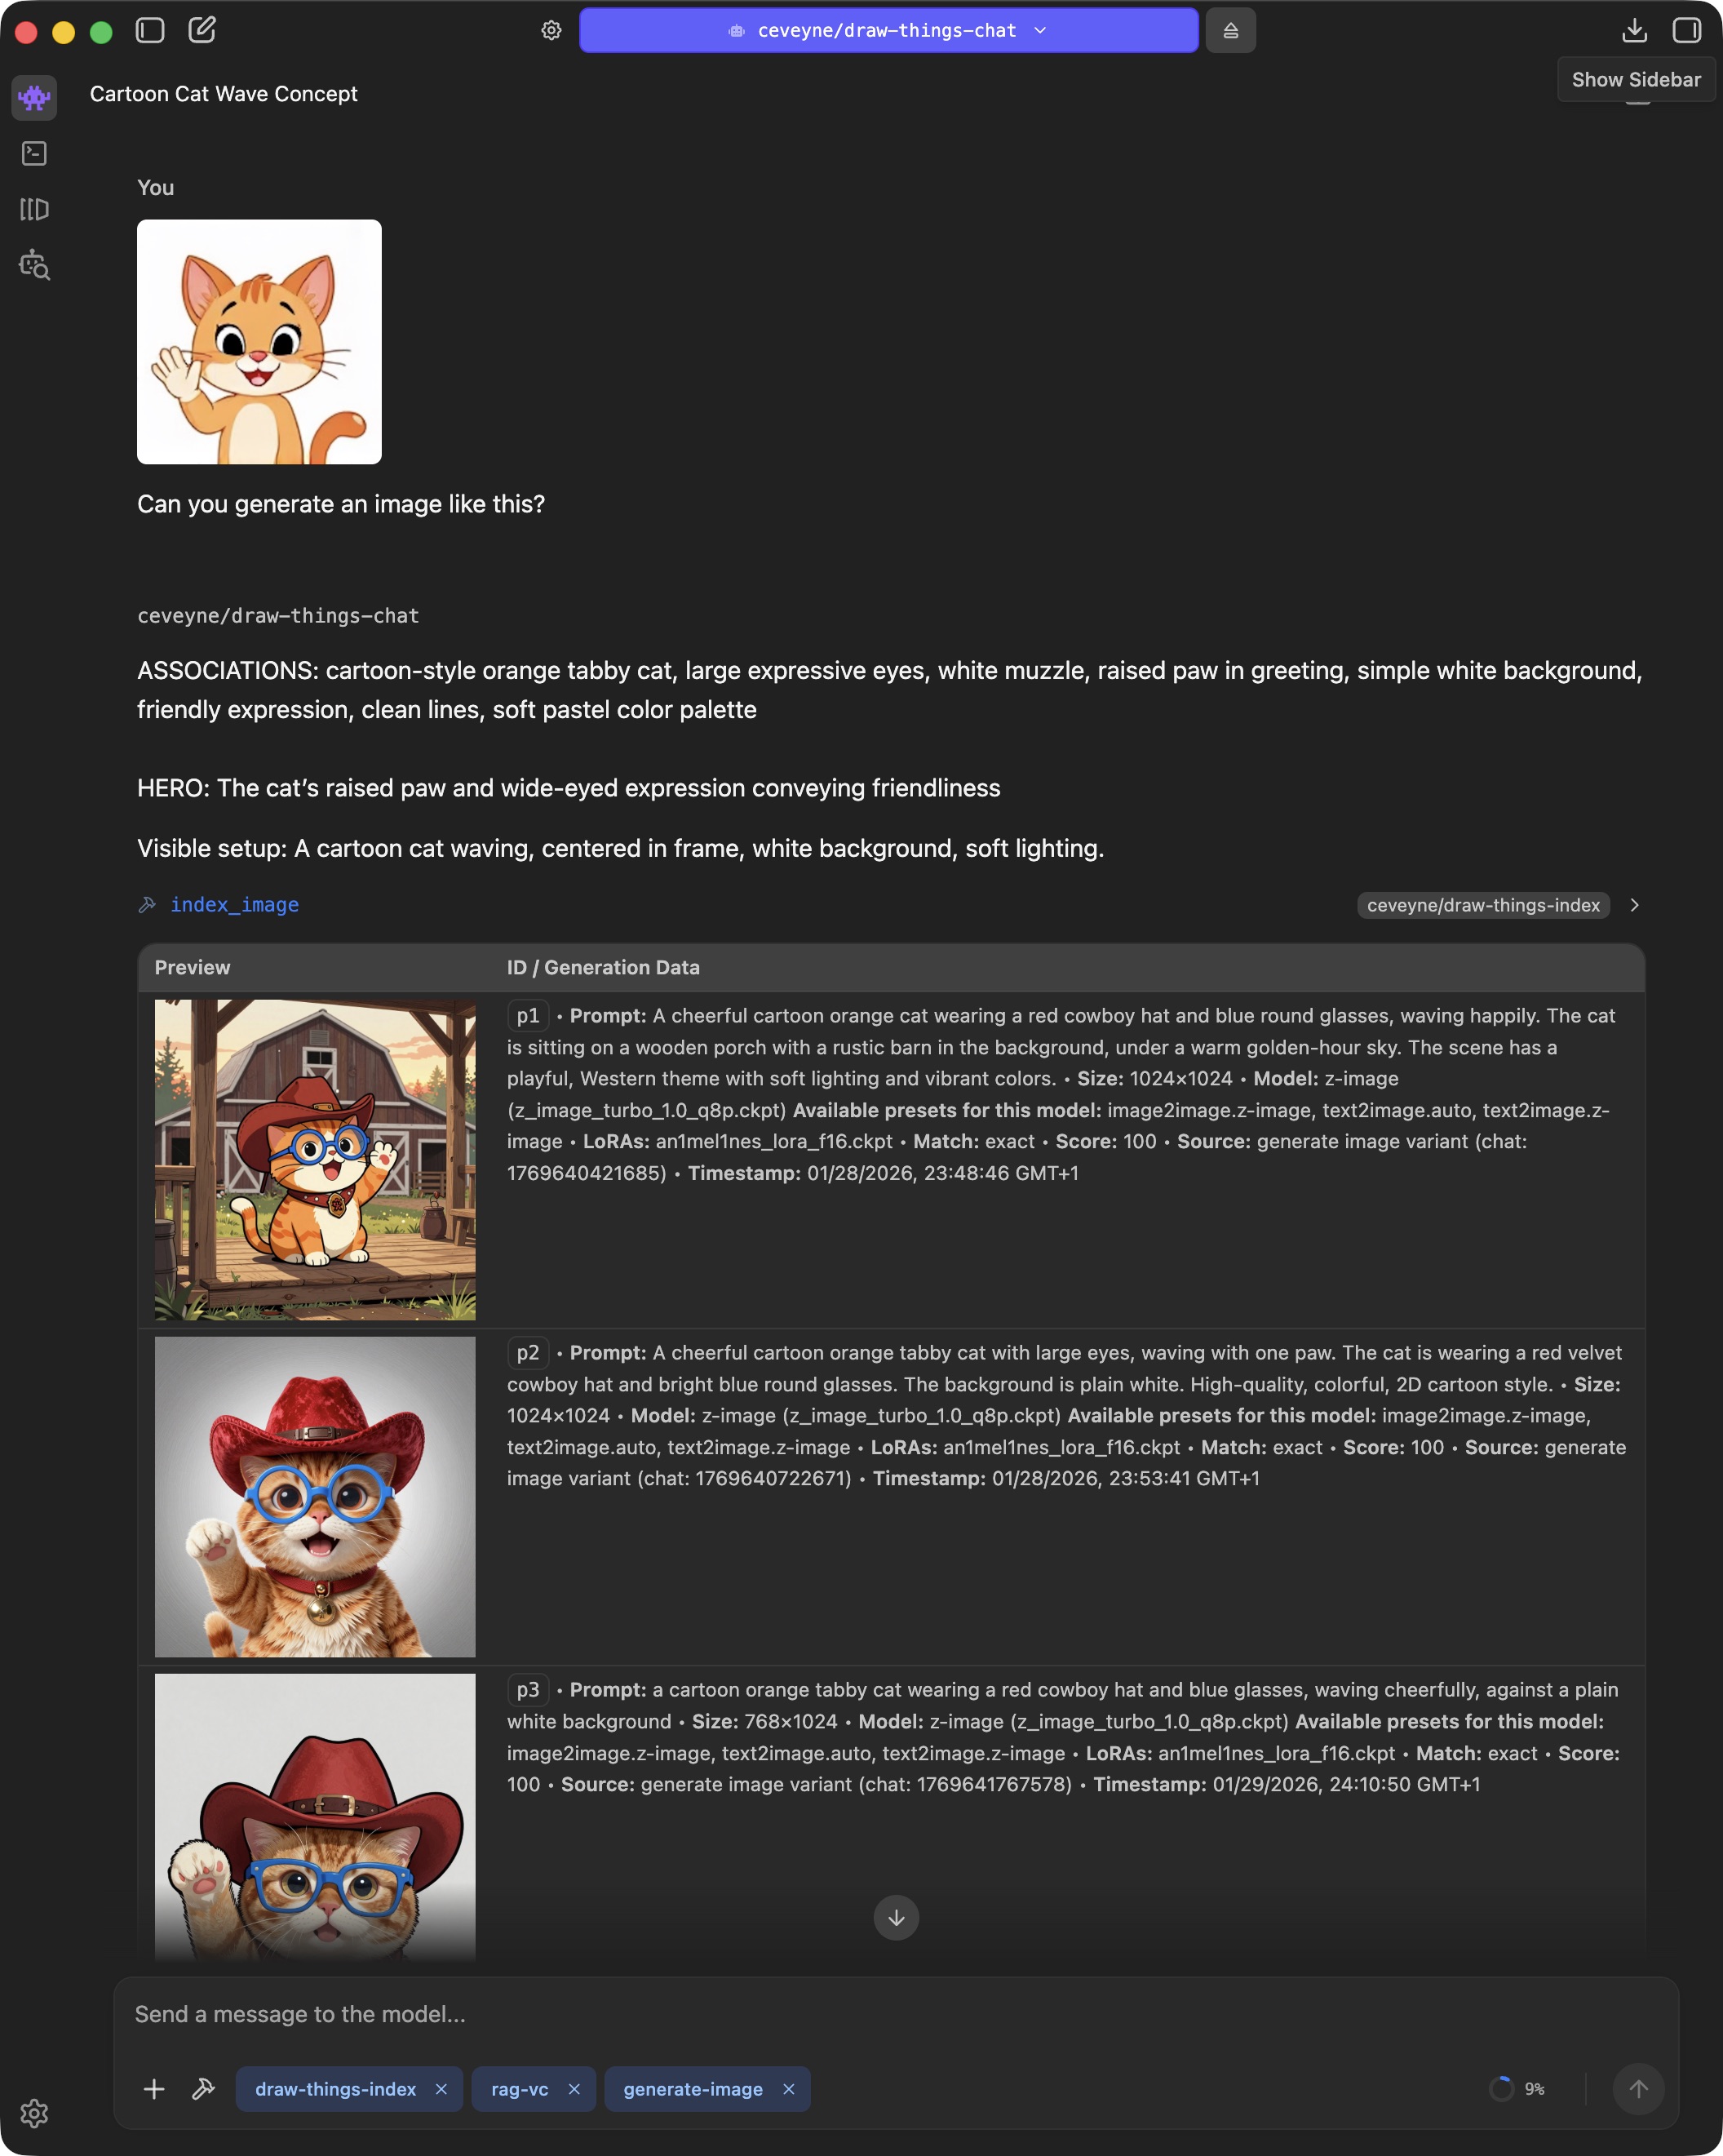The image size is (1723, 2156).
Task: Remove the rag-vc plugin chip
Action: click(x=574, y=2089)
